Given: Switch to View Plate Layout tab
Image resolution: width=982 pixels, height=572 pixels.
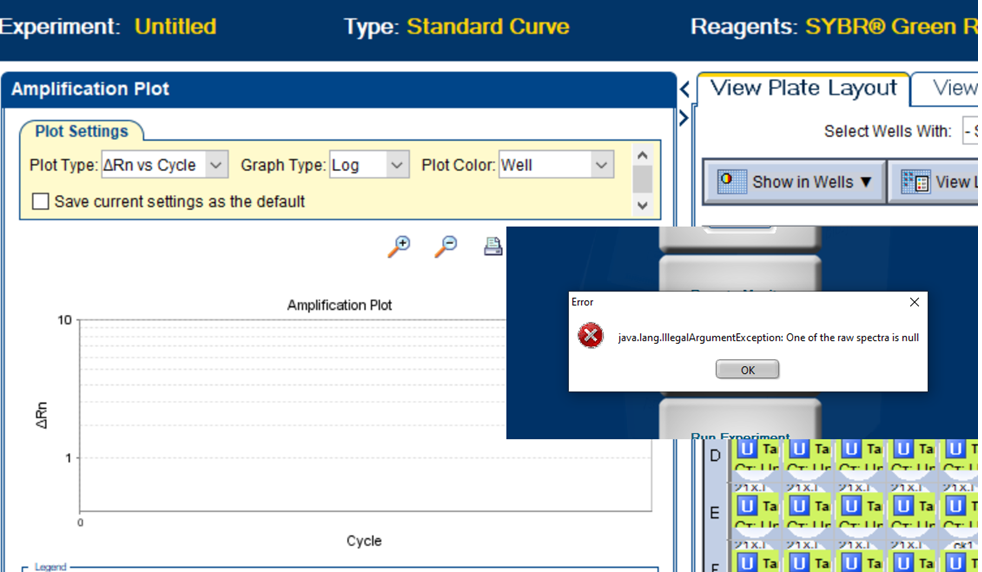Looking at the screenshot, I should pyautogui.click(x=804, y=88).
